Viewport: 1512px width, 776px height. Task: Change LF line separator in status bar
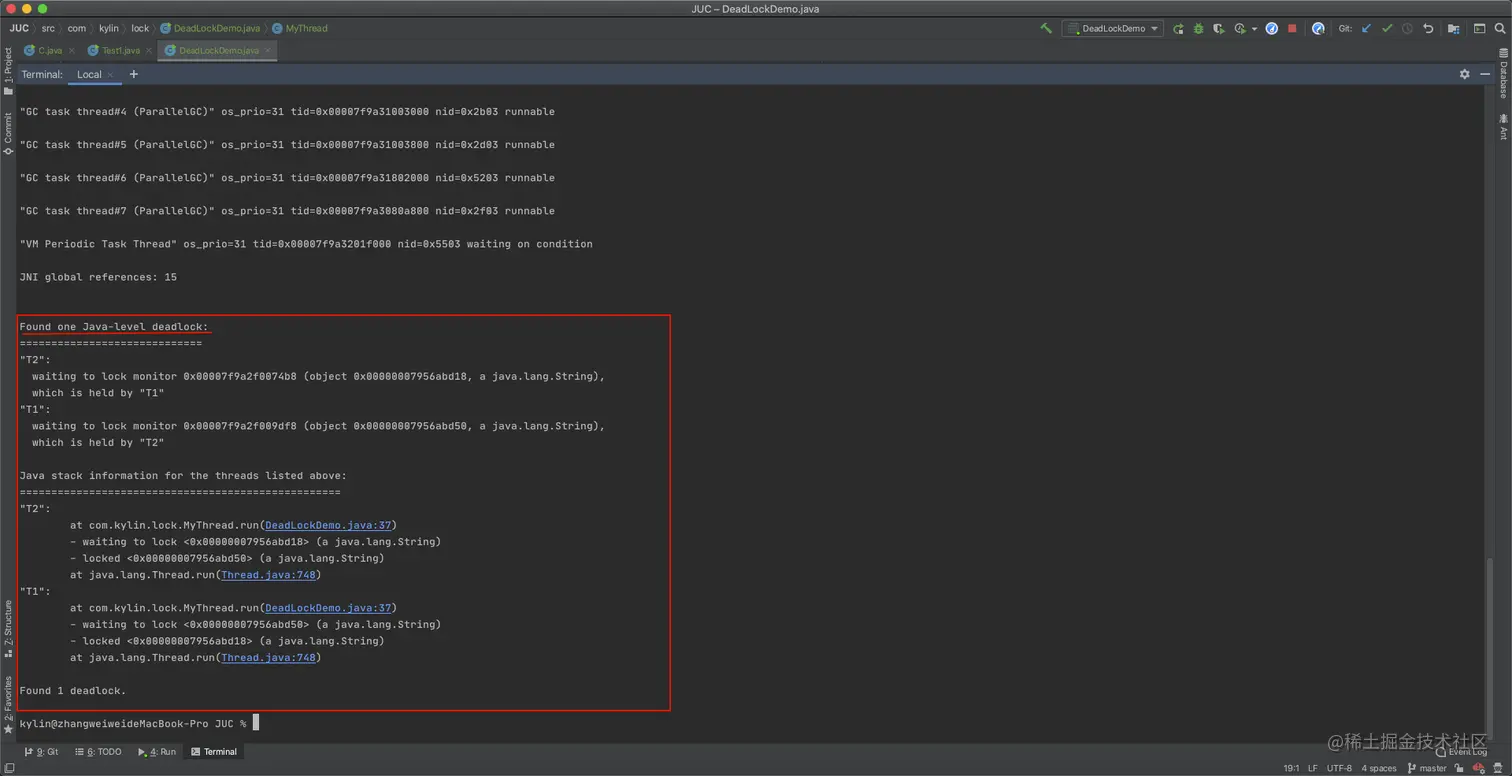[1313, 768]
